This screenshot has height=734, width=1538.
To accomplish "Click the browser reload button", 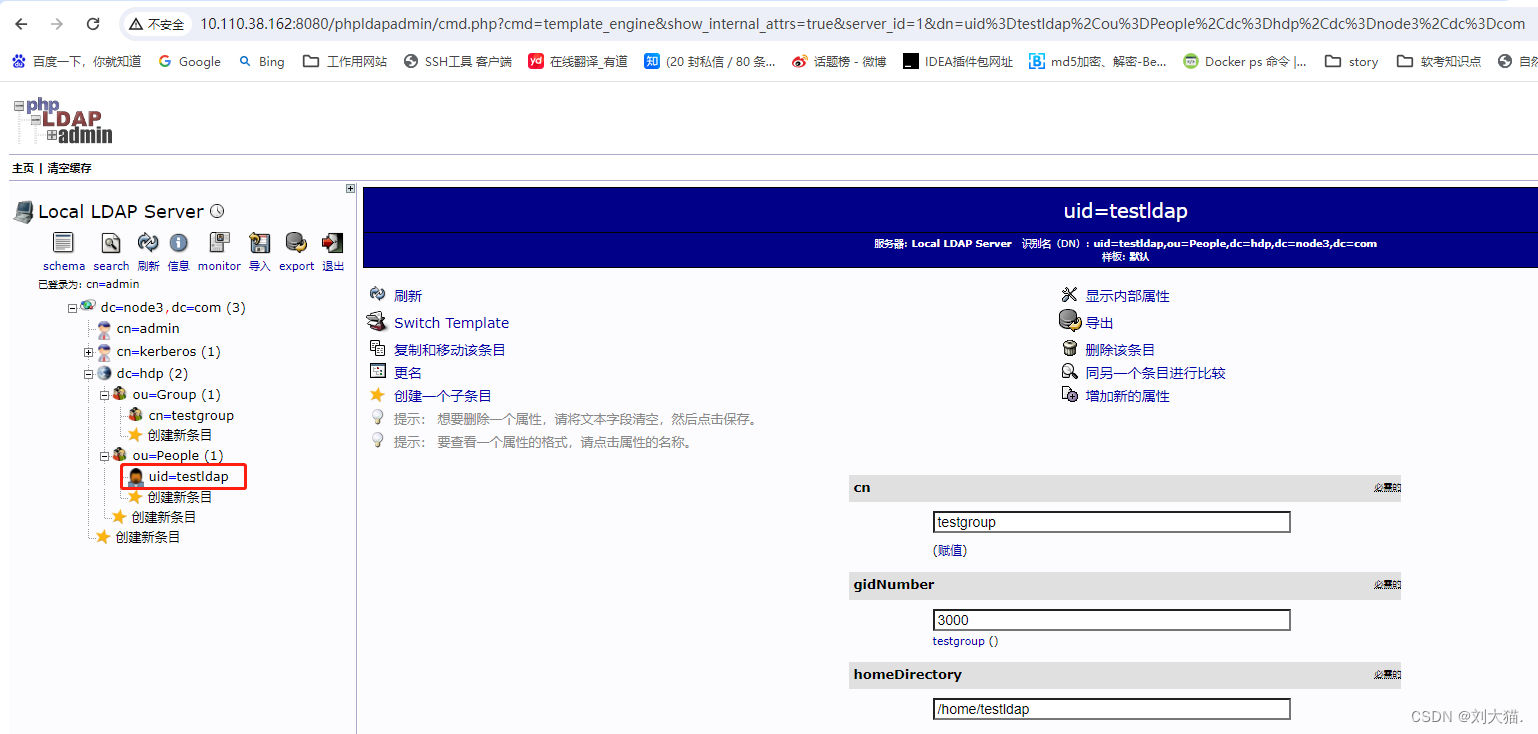I will 93,24.
